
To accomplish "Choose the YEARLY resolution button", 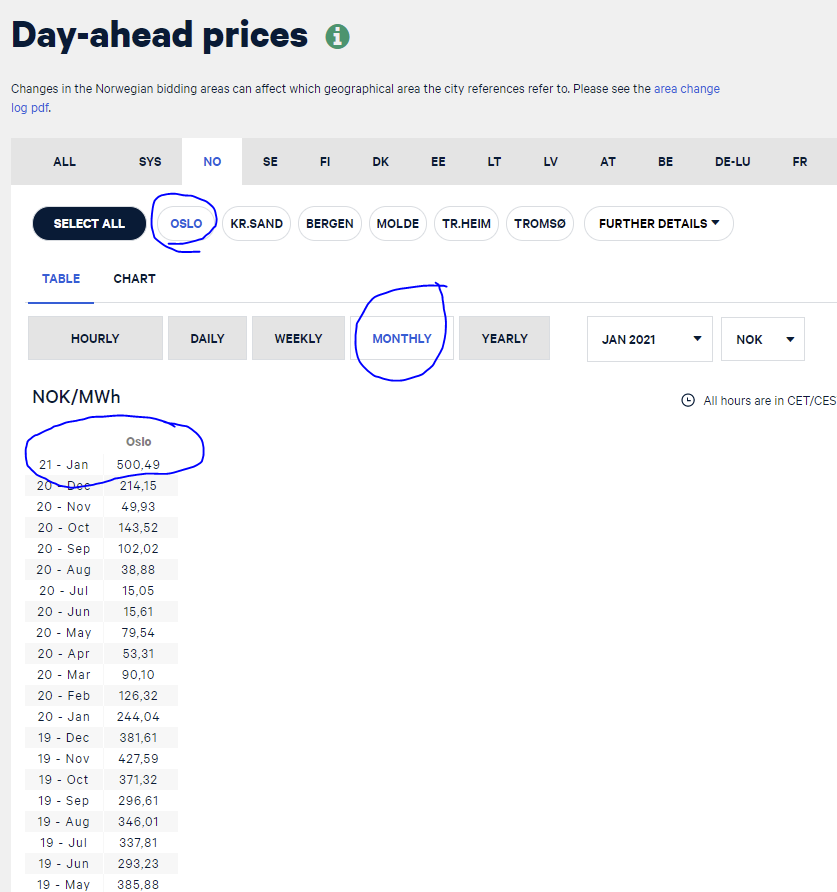I will coord(505,338).
